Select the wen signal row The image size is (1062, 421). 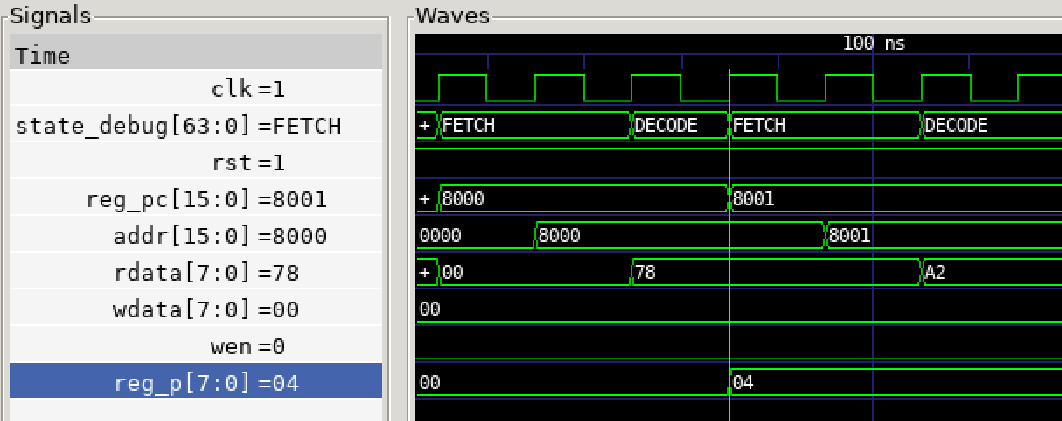[x=196, y=347]
